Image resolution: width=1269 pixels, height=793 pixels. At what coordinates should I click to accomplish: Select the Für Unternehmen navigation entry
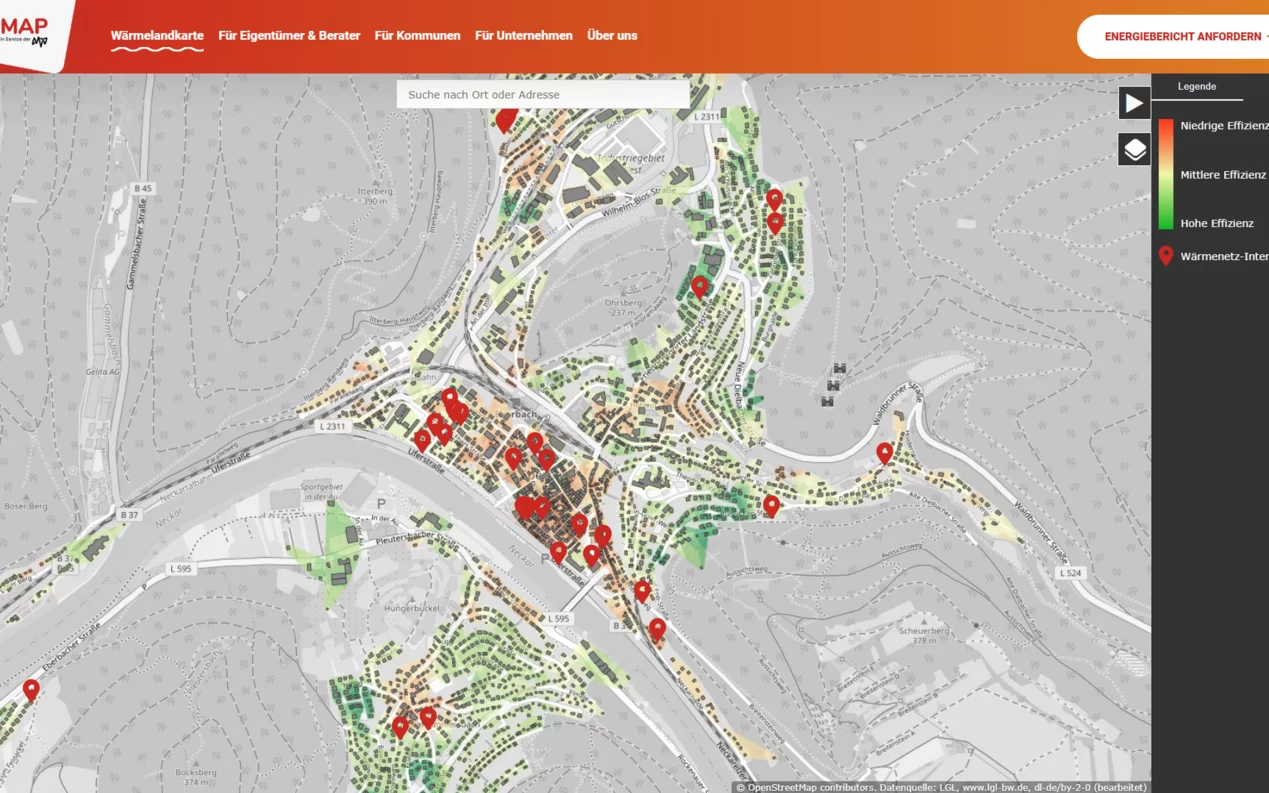pyautogui.click(x=523, y=36)
